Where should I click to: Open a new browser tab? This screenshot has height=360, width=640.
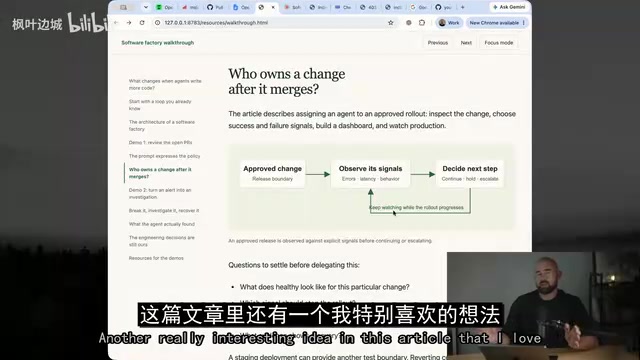tap(462, 7)
